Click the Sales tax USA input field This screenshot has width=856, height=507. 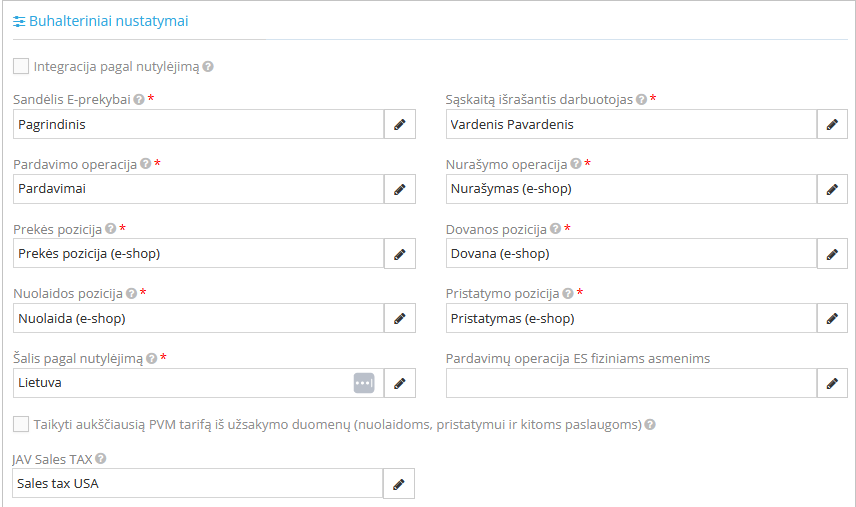tap(198, 484)
